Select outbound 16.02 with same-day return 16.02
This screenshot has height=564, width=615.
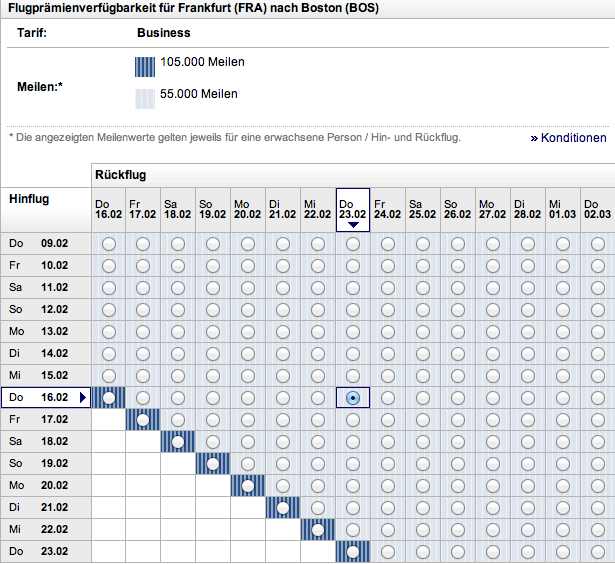coord(109,398)
